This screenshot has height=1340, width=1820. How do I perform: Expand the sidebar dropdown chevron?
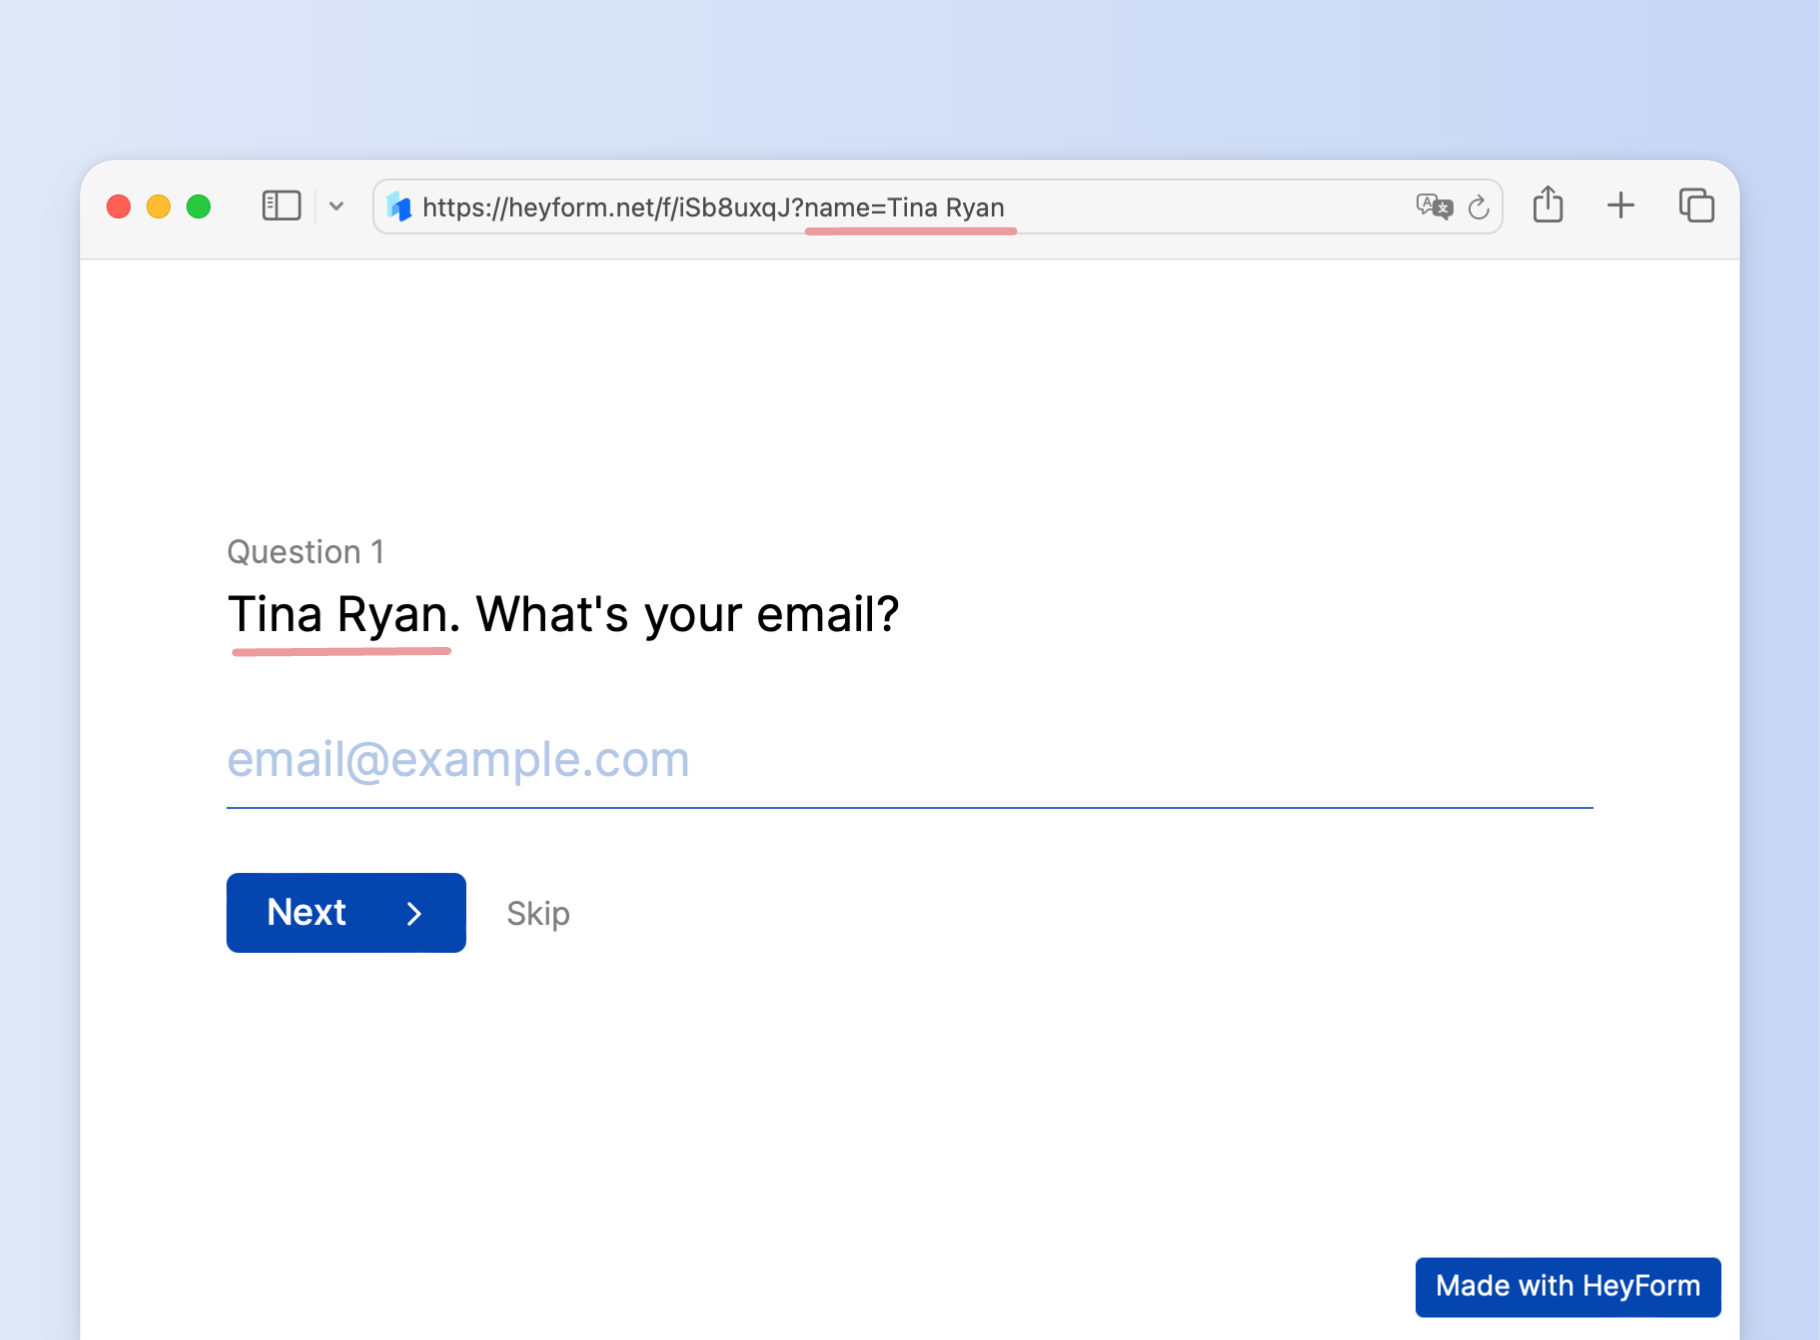click(336, 207)
